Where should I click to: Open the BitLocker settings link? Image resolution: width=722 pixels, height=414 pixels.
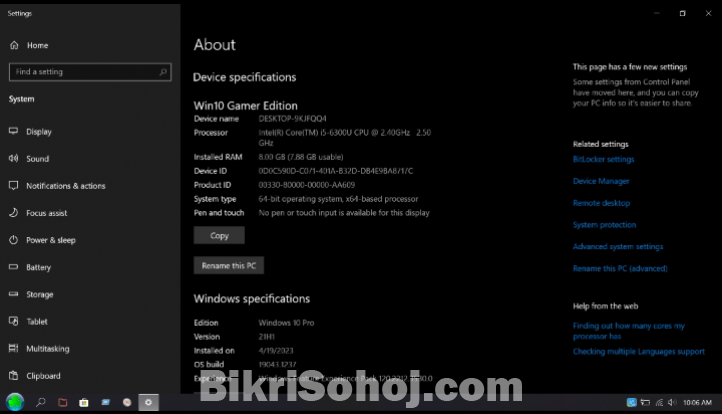click(x=603, y=159)
